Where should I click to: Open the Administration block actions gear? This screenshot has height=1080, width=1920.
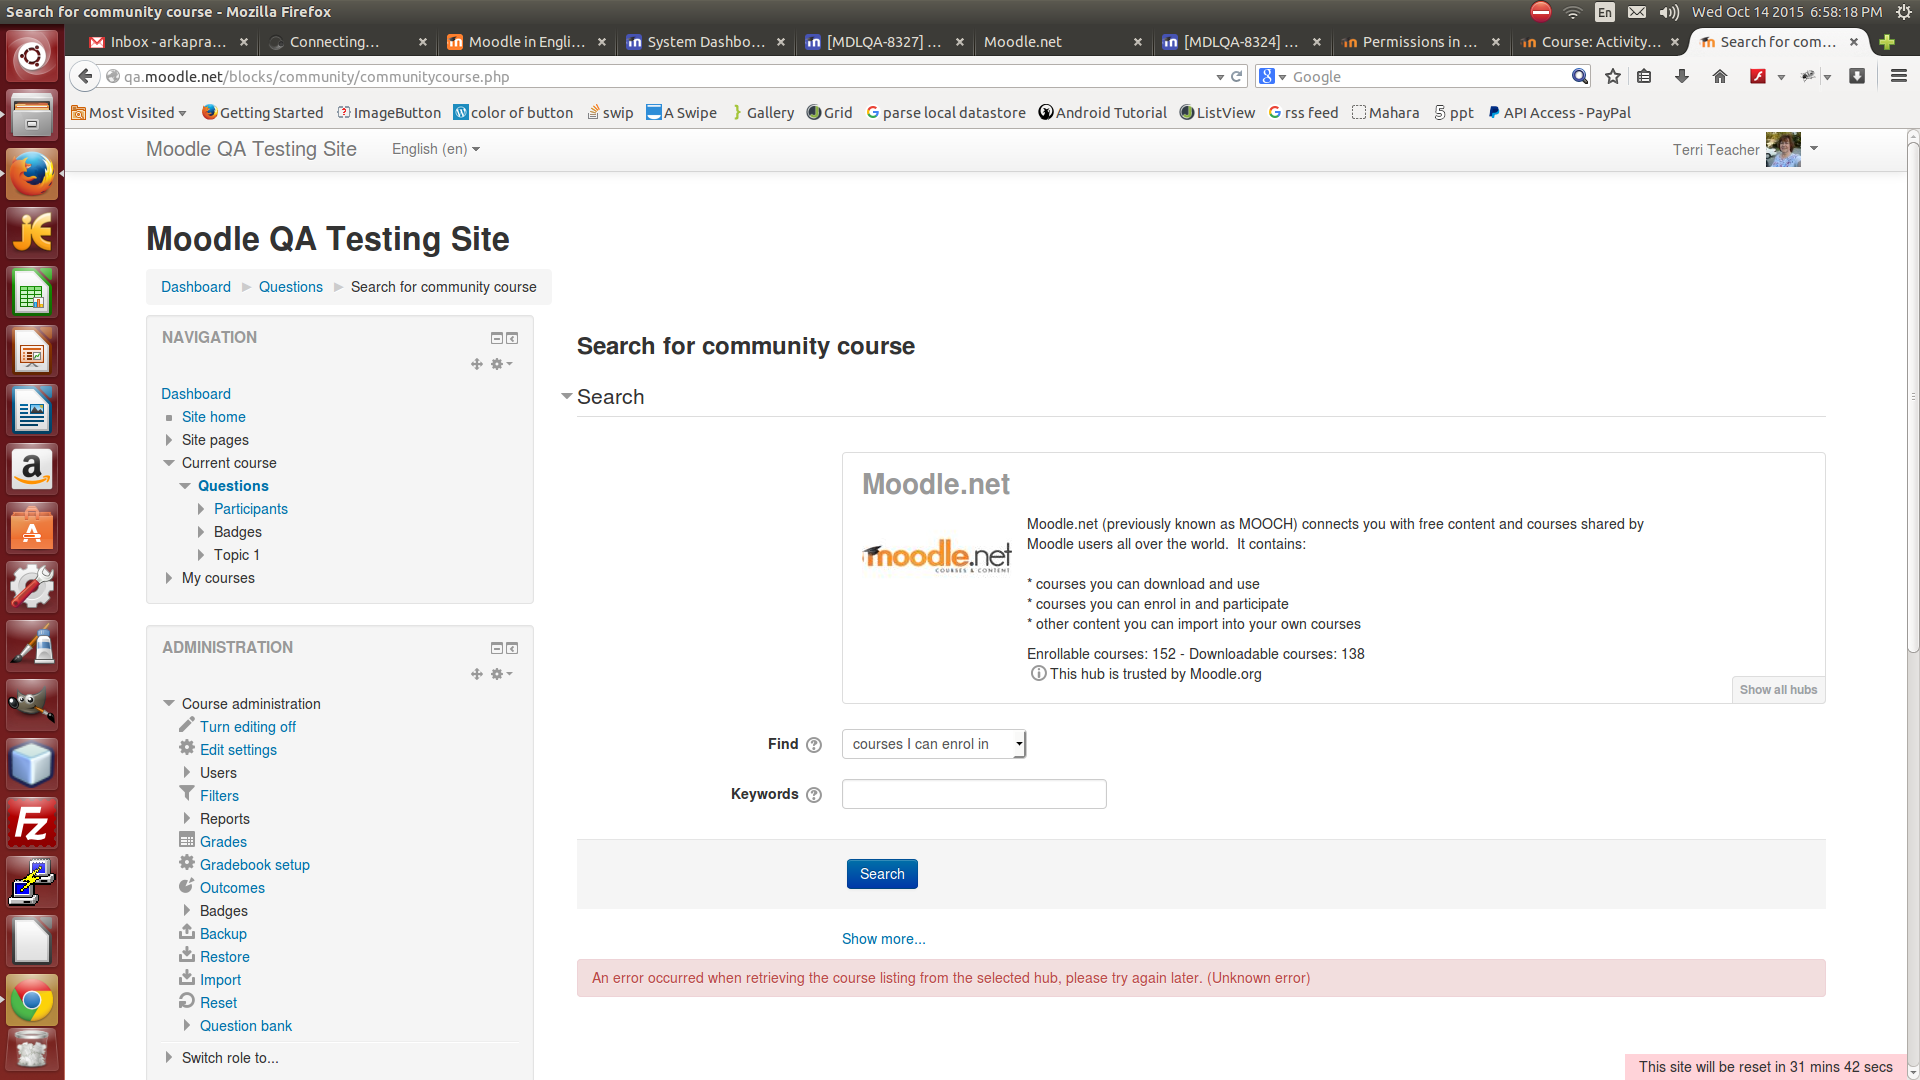(x=501, y=674)
